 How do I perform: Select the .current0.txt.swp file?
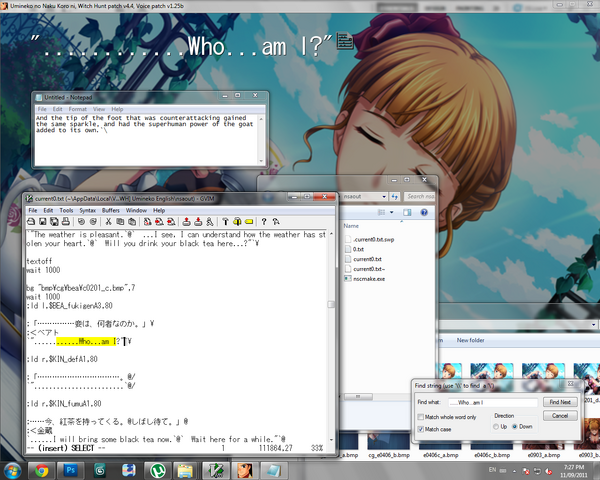pos(370,240)
